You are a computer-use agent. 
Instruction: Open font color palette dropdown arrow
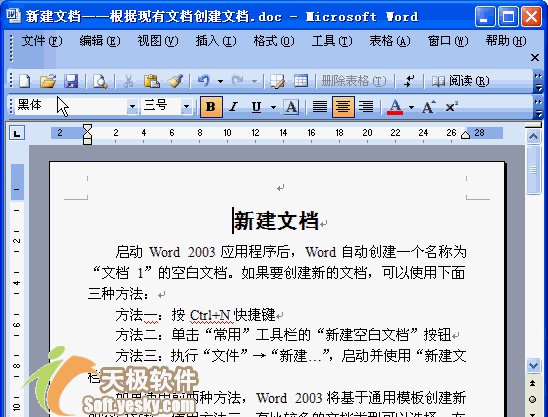(411, 107)
